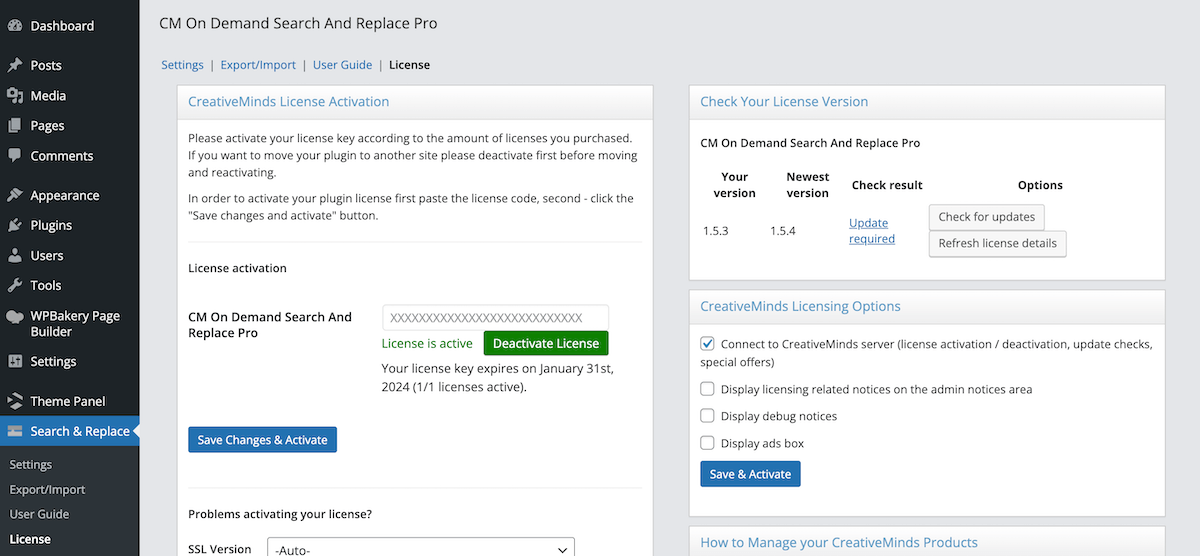Click the Users person icon
Screen dimensions: 1200x556
[x=15, y=256]
